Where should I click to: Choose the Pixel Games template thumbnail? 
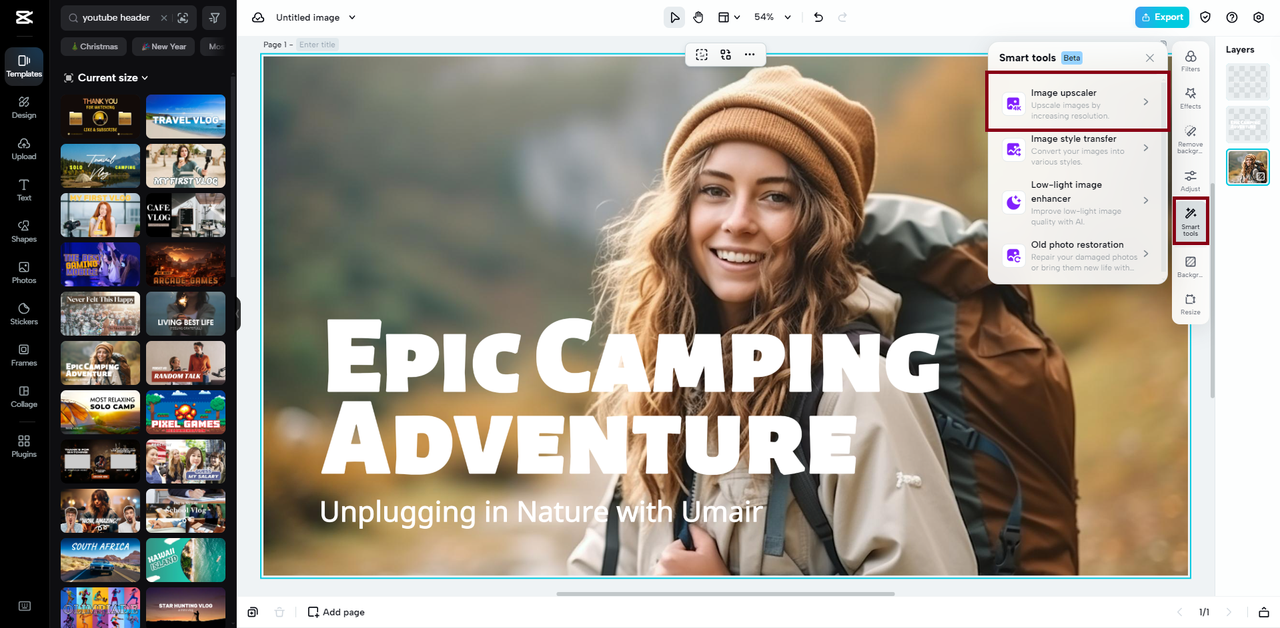[186, 412]
